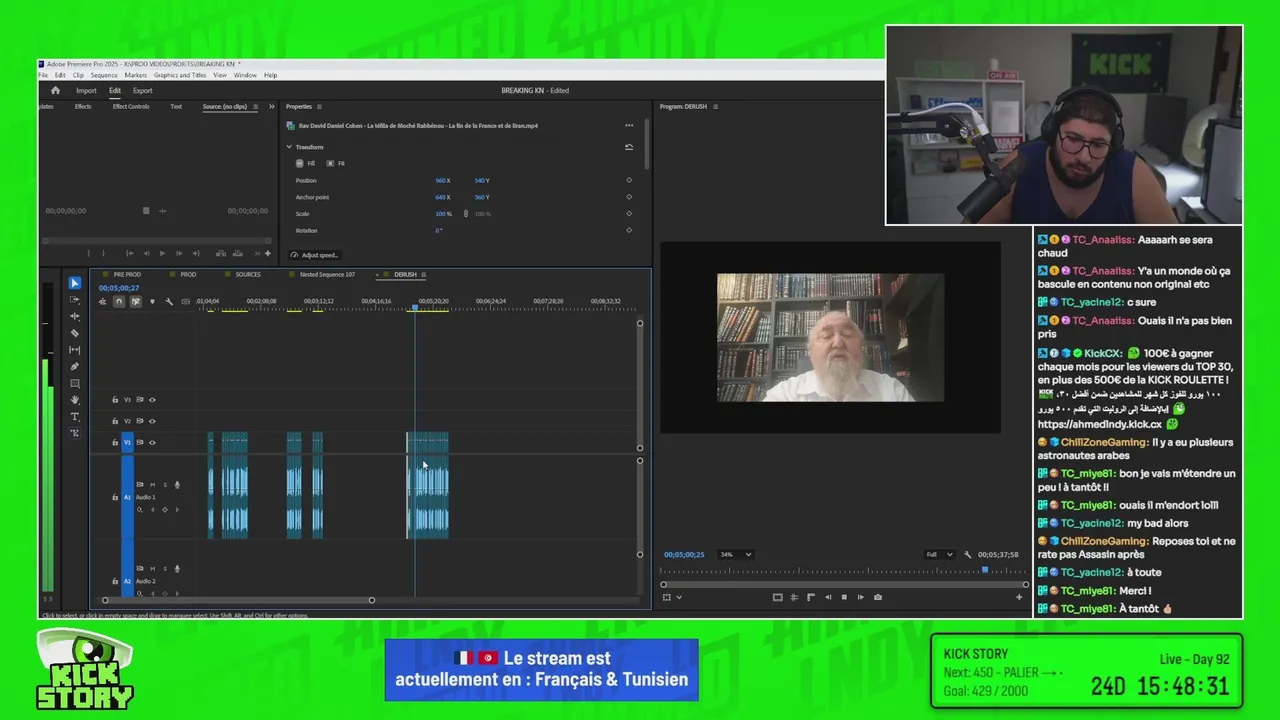Open the Sequence menu
Image resolution: width=1280 pixels, height=720 pixels.
coord(104,75)
